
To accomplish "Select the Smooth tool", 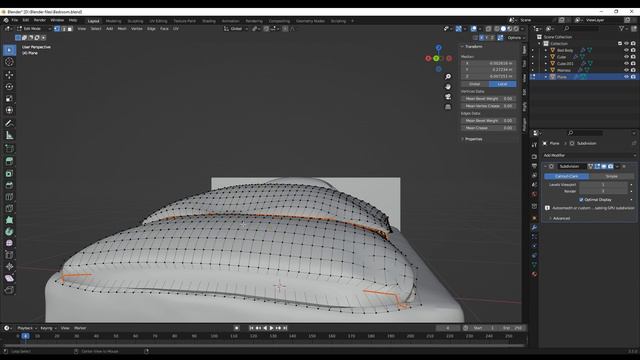I will coord(9,243).
